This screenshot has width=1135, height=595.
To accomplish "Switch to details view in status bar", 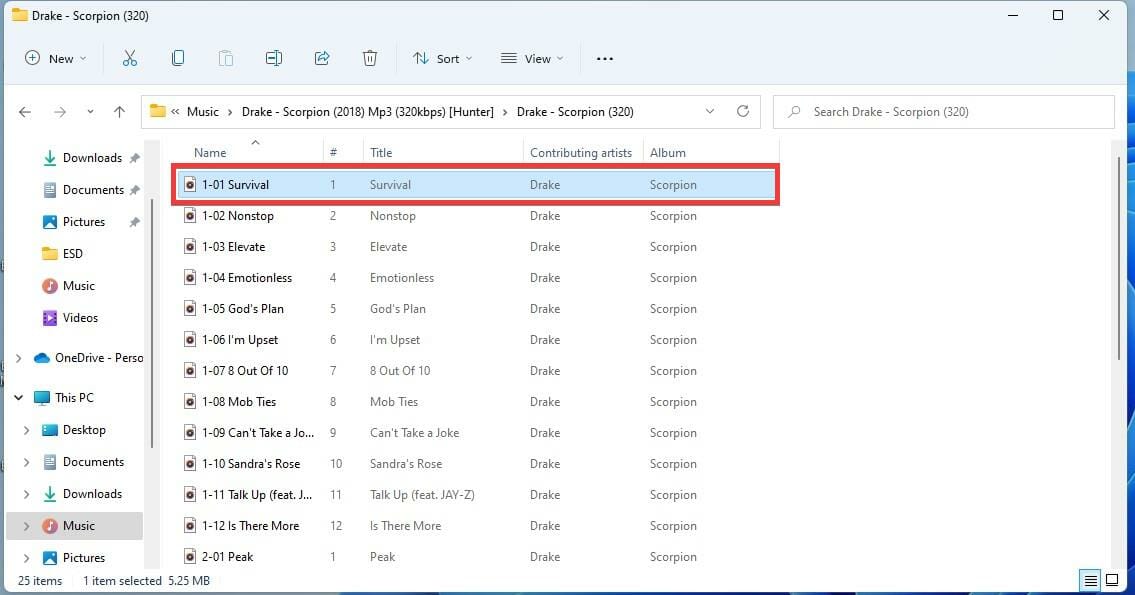I will pos(1090,581).
